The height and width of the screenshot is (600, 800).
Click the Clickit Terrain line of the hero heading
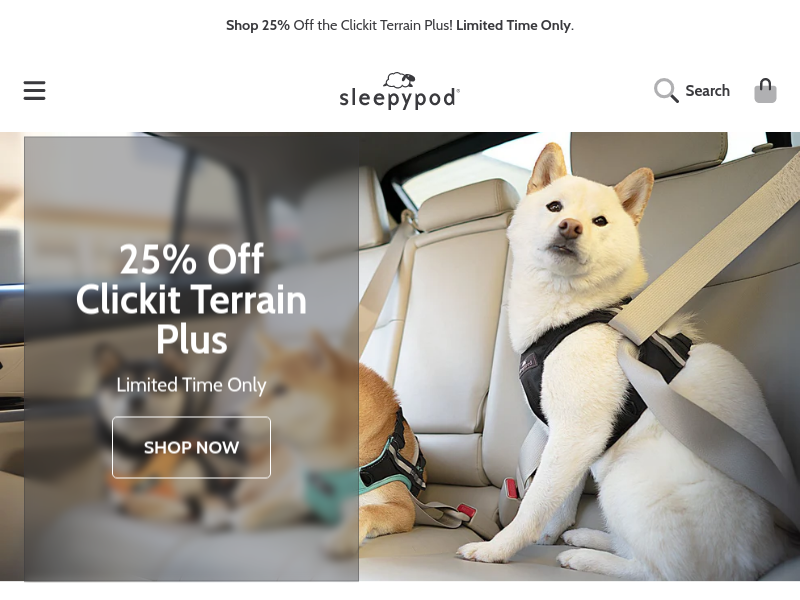[x=191, y=299]
